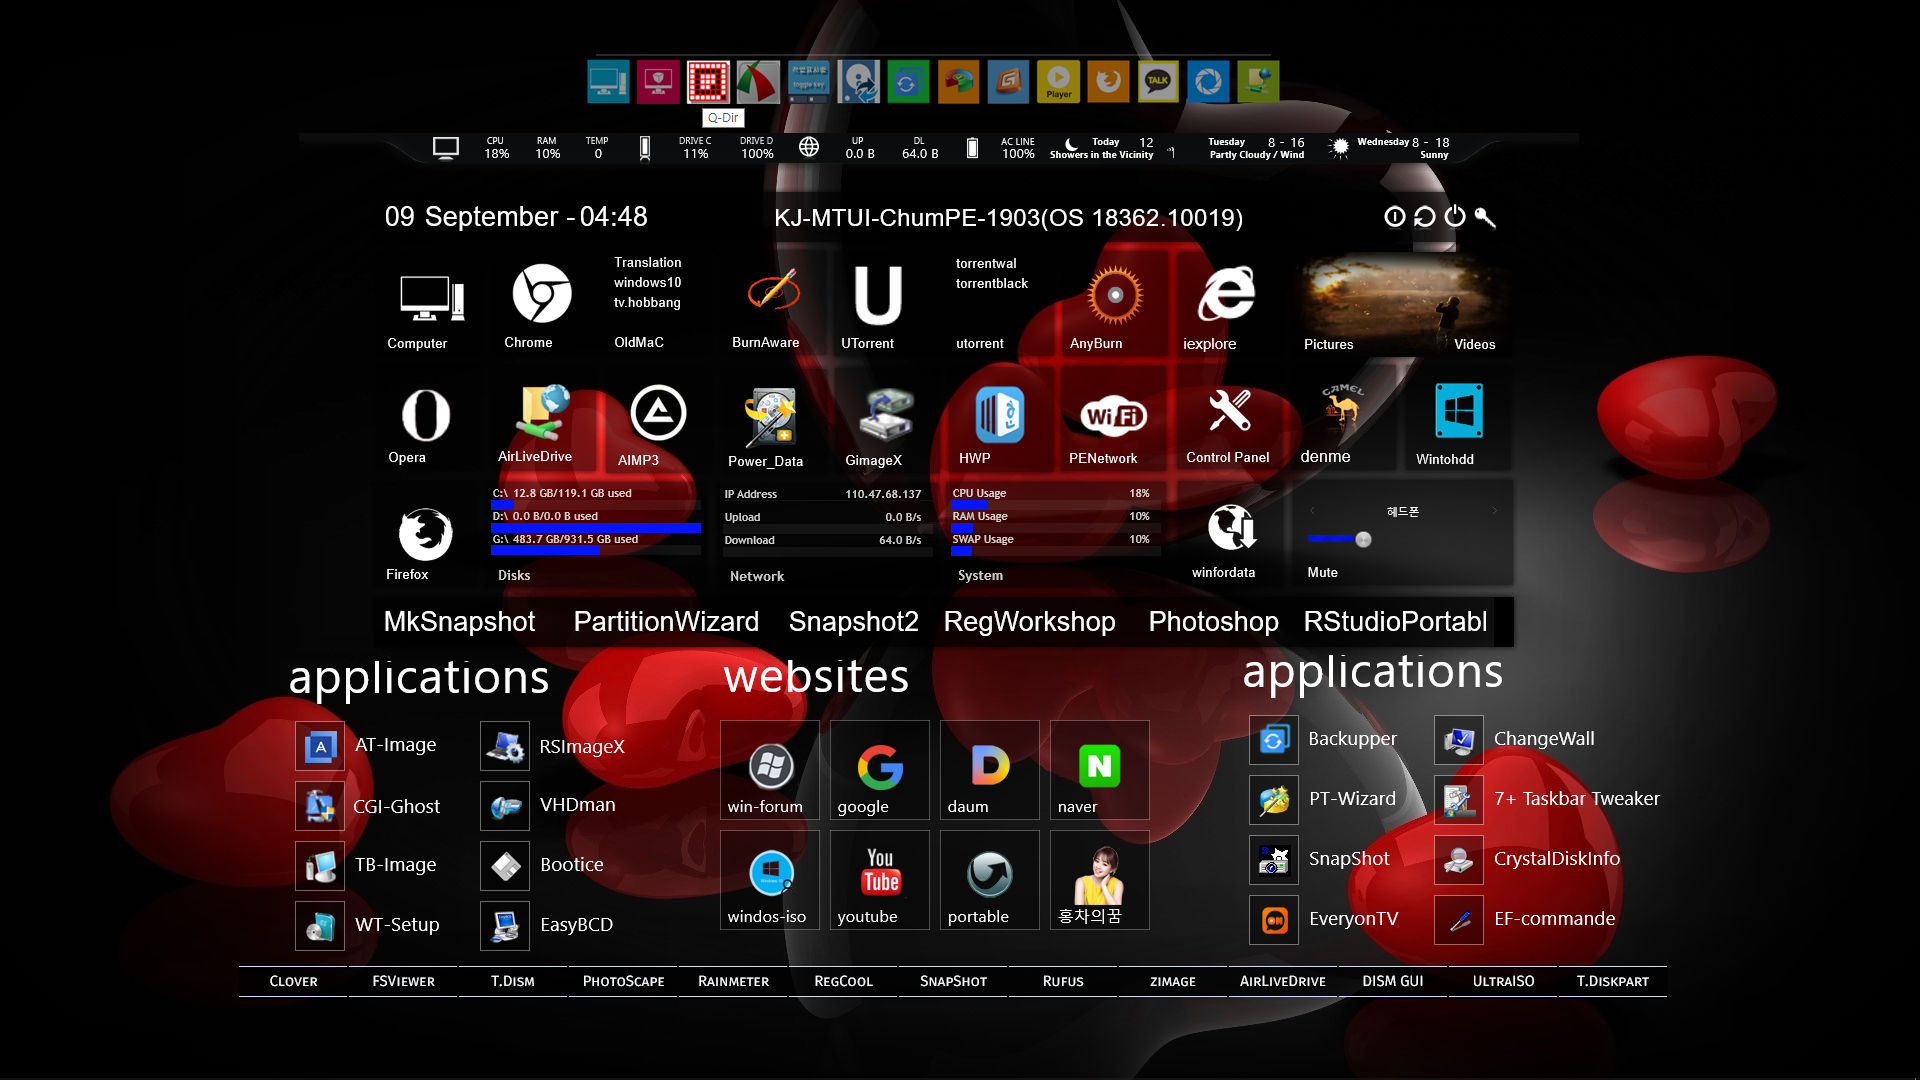Launch AnyBurn
The width and height of the screenshot is (1920, 1080).
(1114, 295)
